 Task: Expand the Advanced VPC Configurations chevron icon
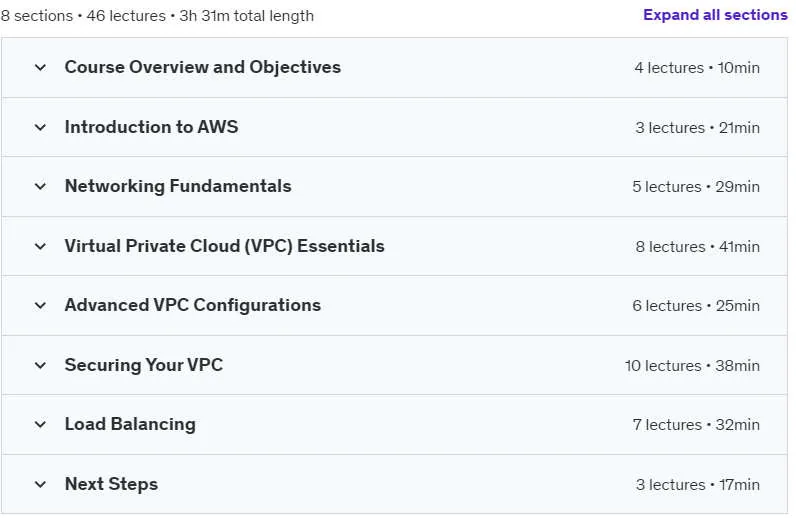point(40,306)
